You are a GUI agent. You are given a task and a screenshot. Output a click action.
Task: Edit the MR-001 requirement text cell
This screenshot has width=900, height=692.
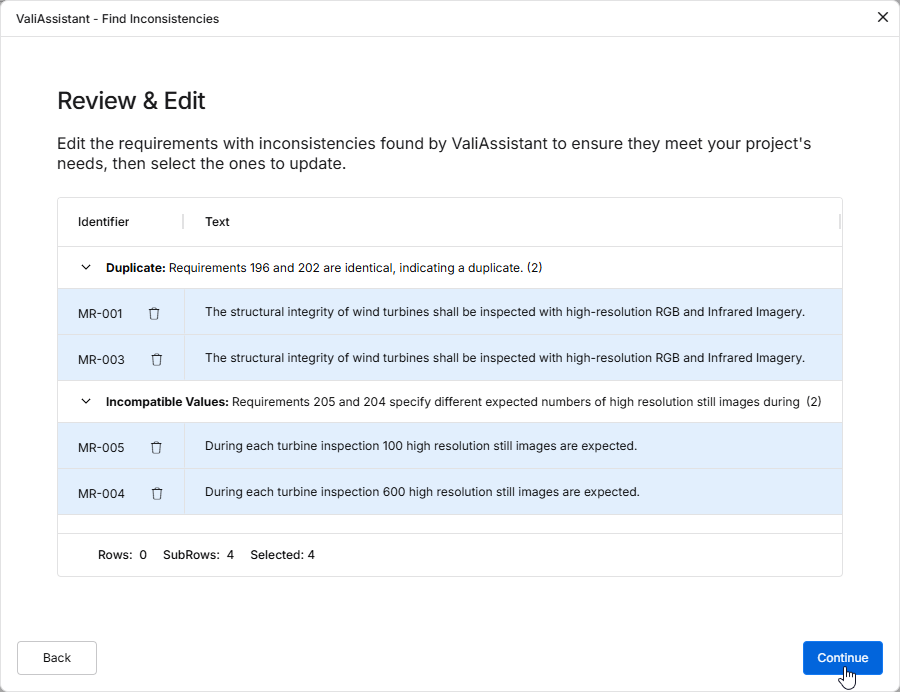click(504, 312)
